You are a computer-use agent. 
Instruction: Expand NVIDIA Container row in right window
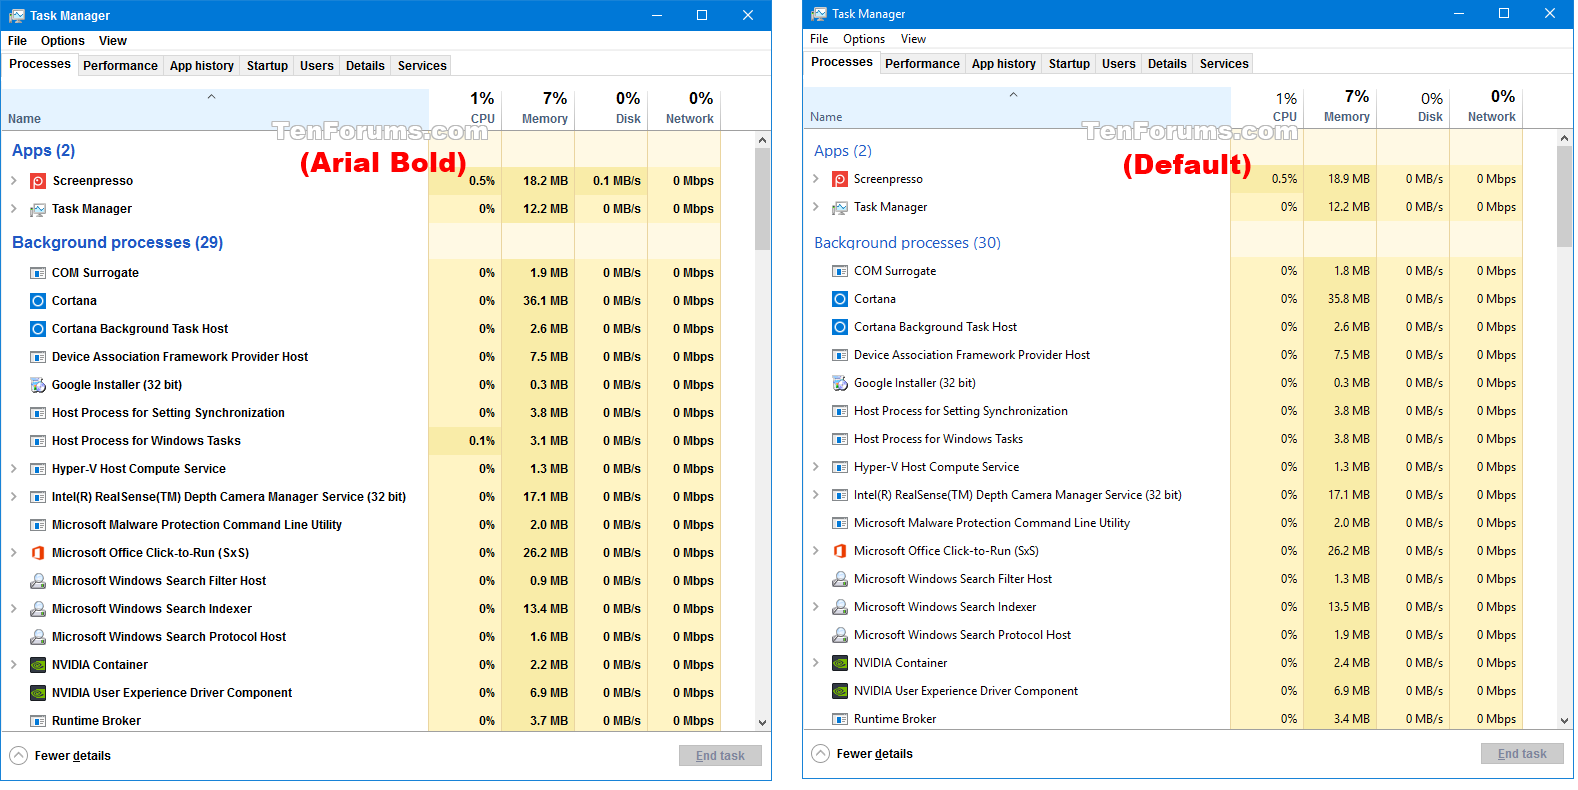[816, 663]
